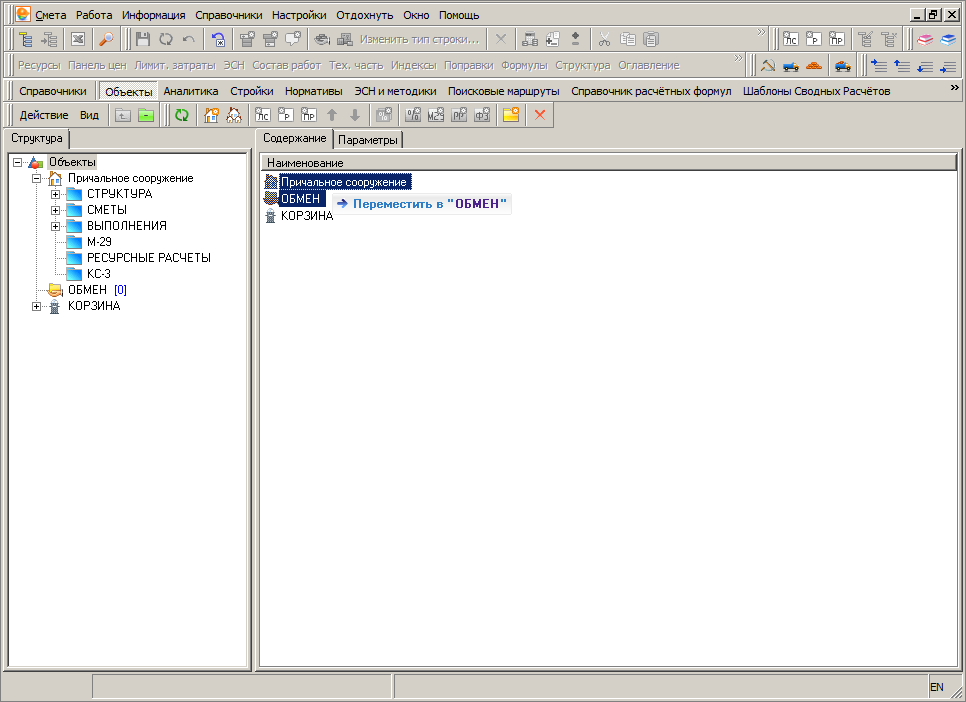This screenshot has width=966, height=702.
Task: Expand the СТРУКТУРА folder node
Action: [55, 195]
